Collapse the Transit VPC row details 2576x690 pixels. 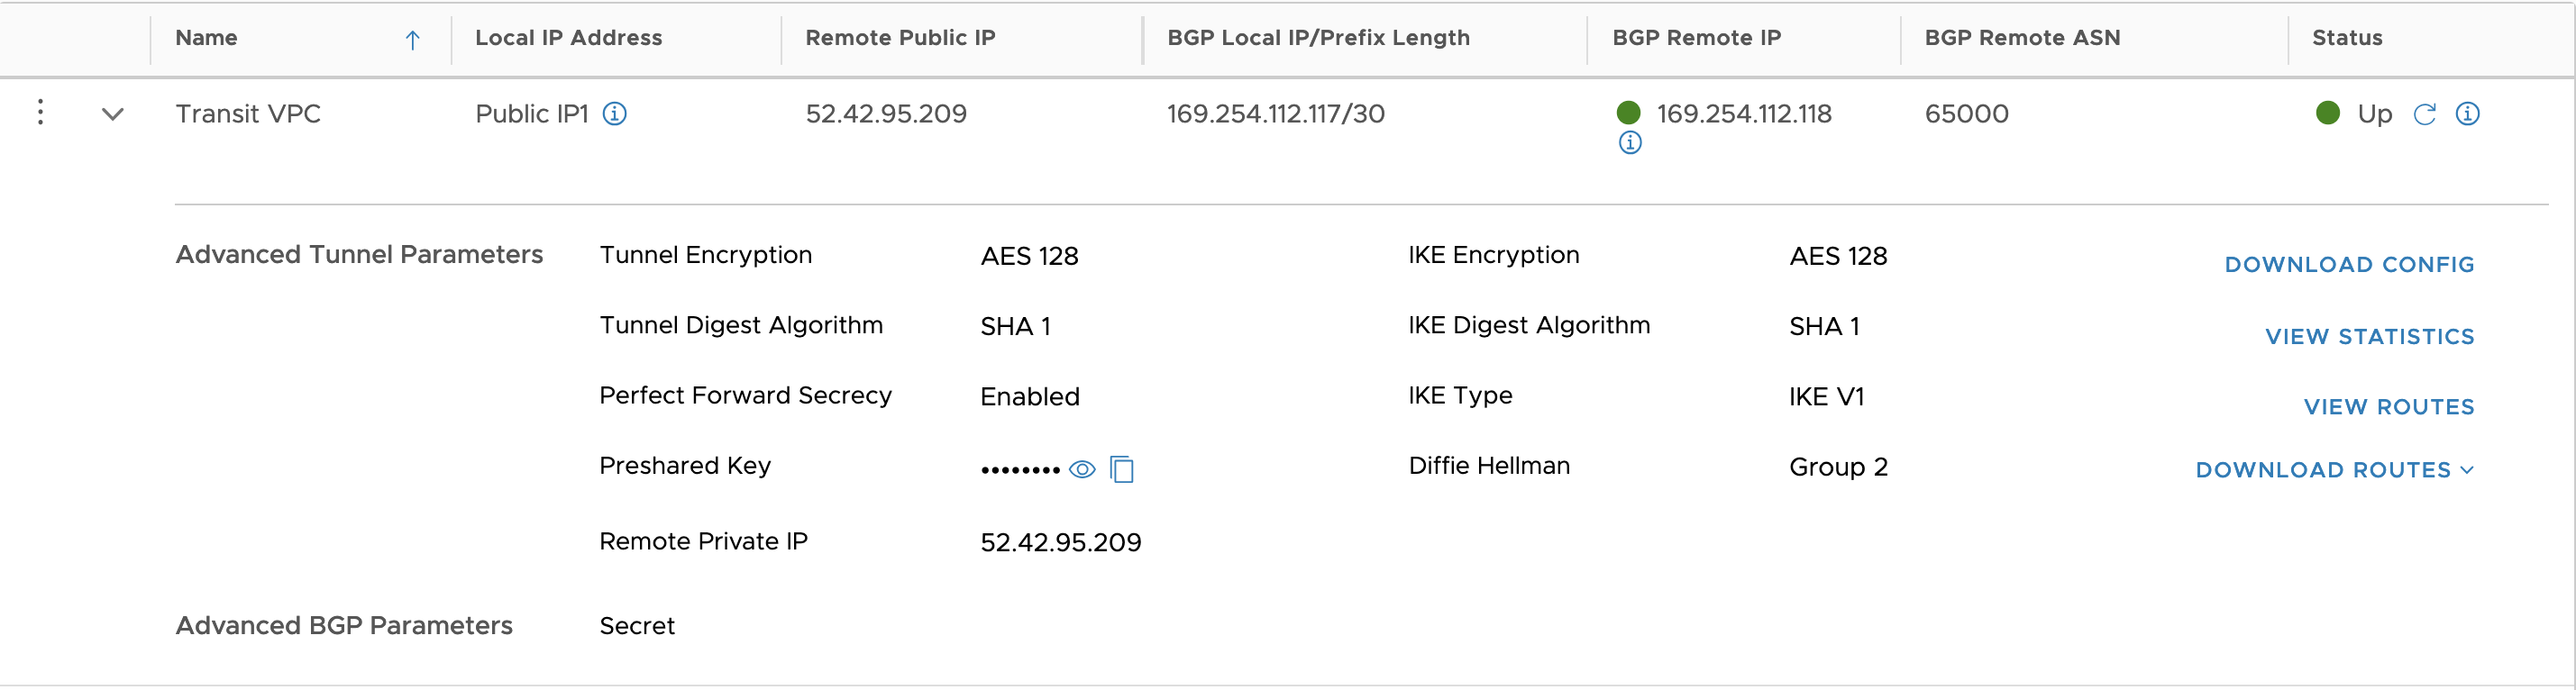[x=113, y=114]
